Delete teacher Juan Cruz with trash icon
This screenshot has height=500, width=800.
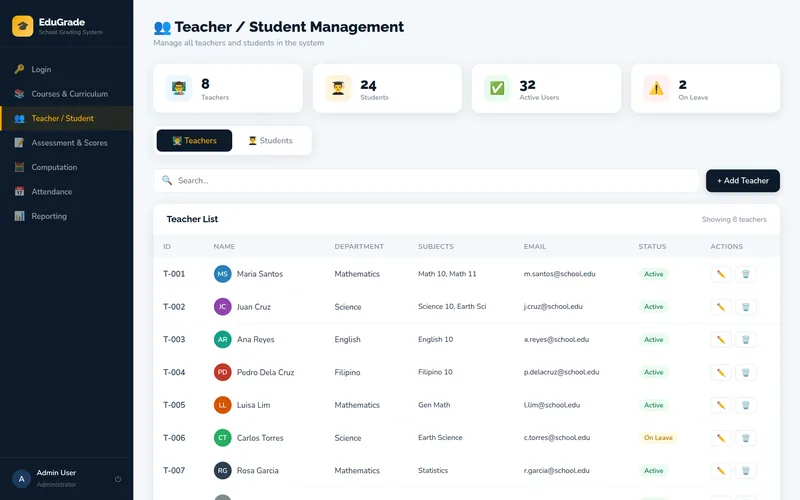point(745,307)
